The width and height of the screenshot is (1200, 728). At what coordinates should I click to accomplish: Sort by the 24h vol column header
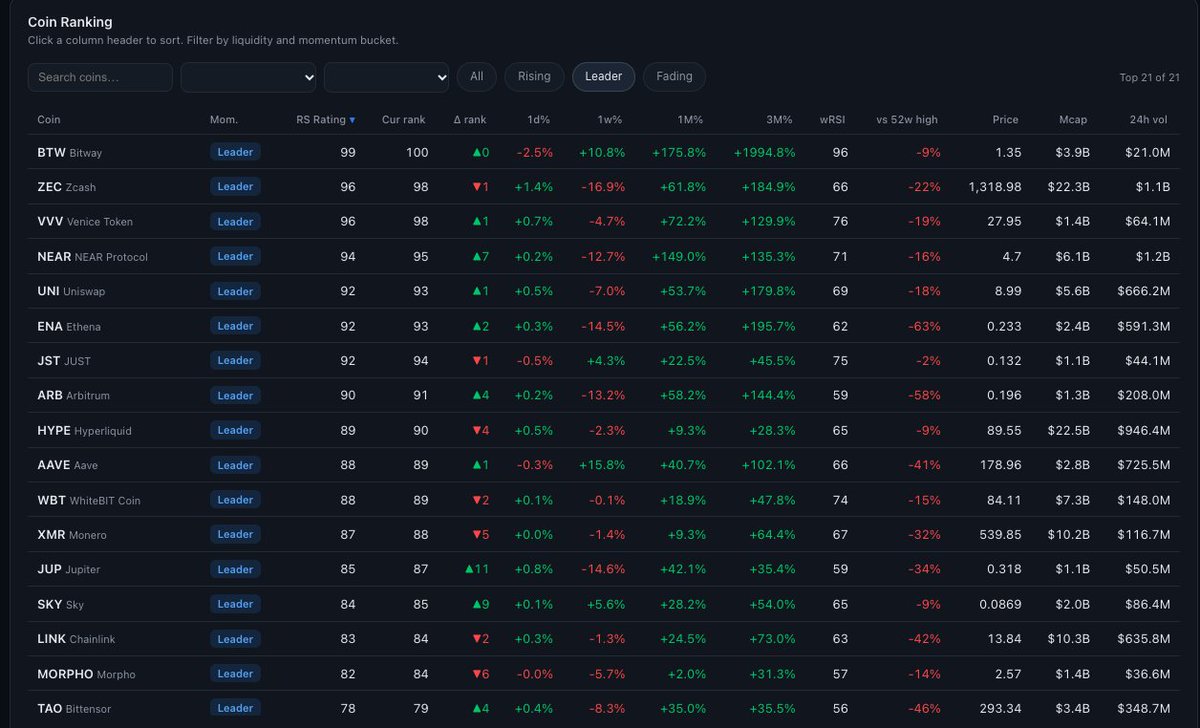coord(1147,120)
